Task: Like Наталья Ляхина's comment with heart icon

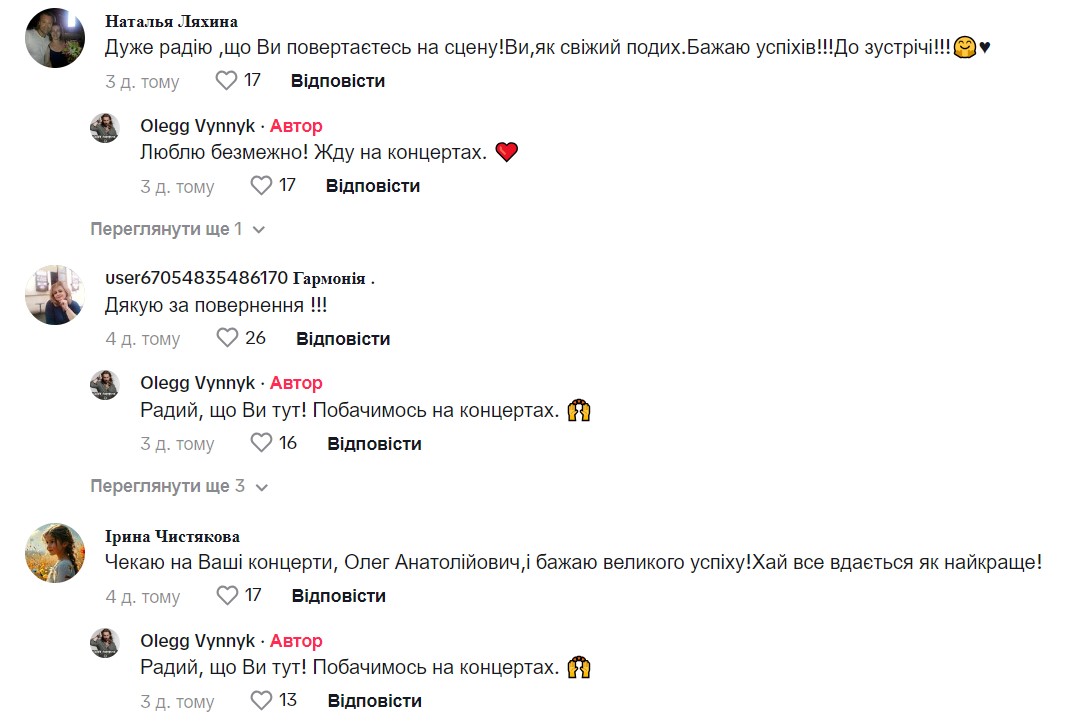Action: click(x=227, y=81)
